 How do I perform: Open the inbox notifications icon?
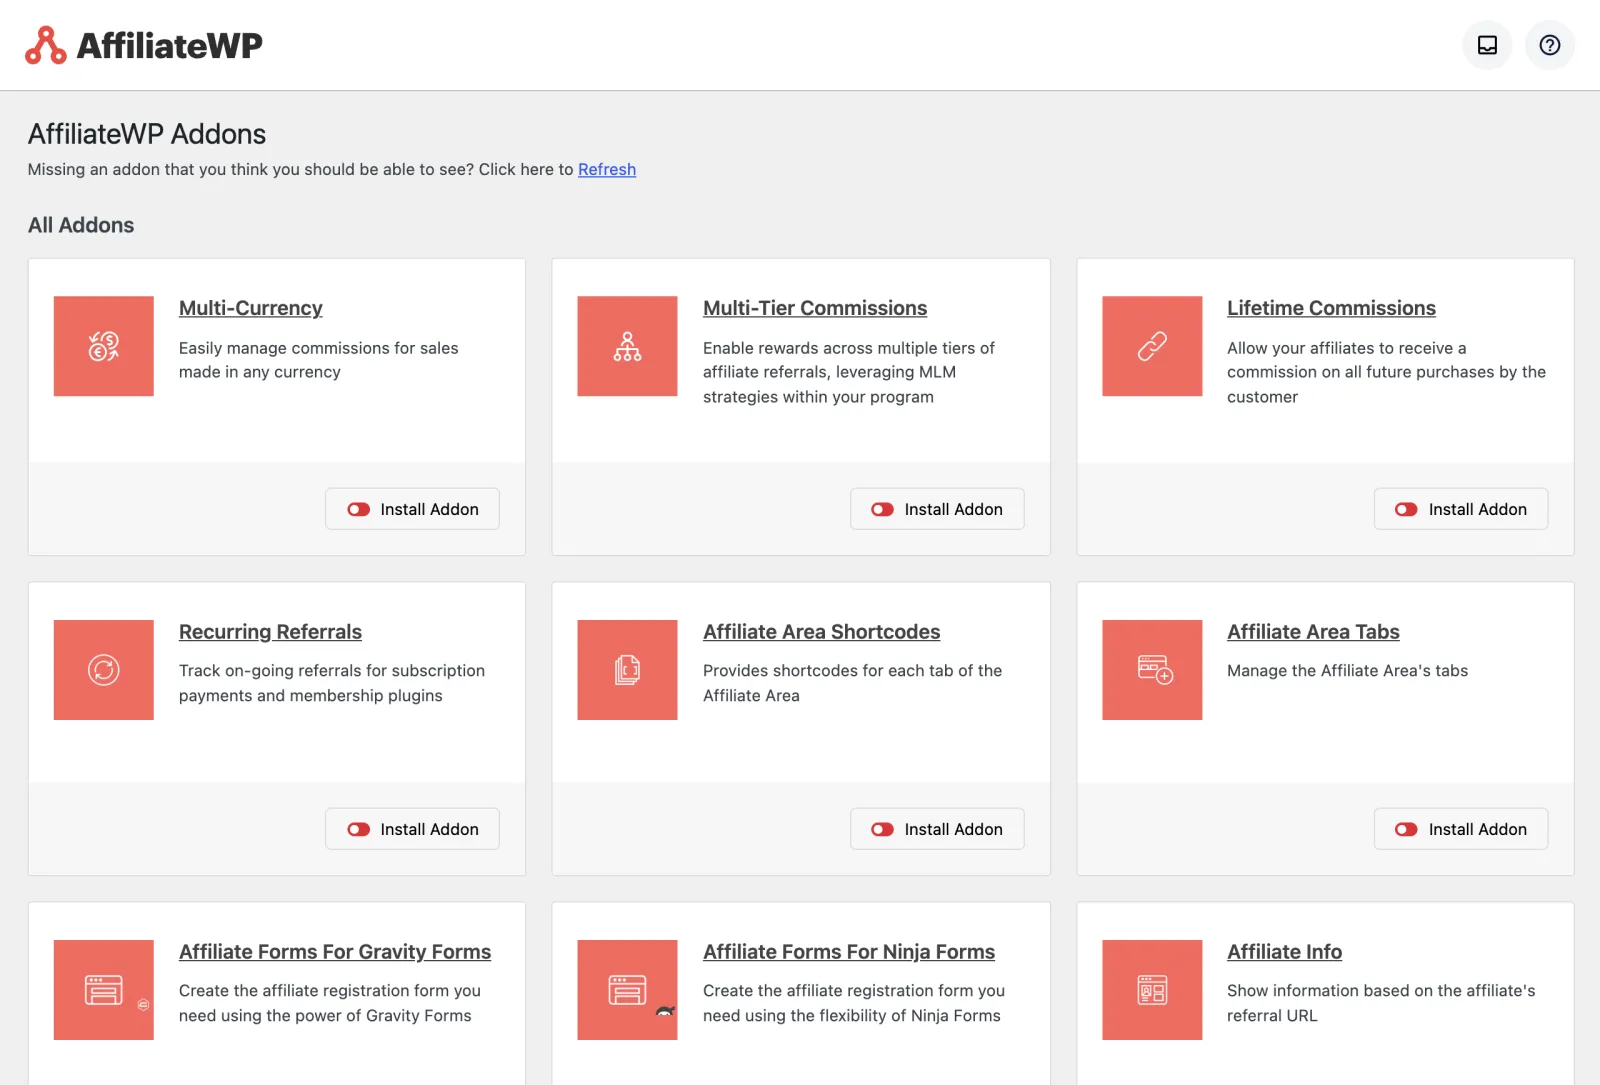coord(1487,45)
